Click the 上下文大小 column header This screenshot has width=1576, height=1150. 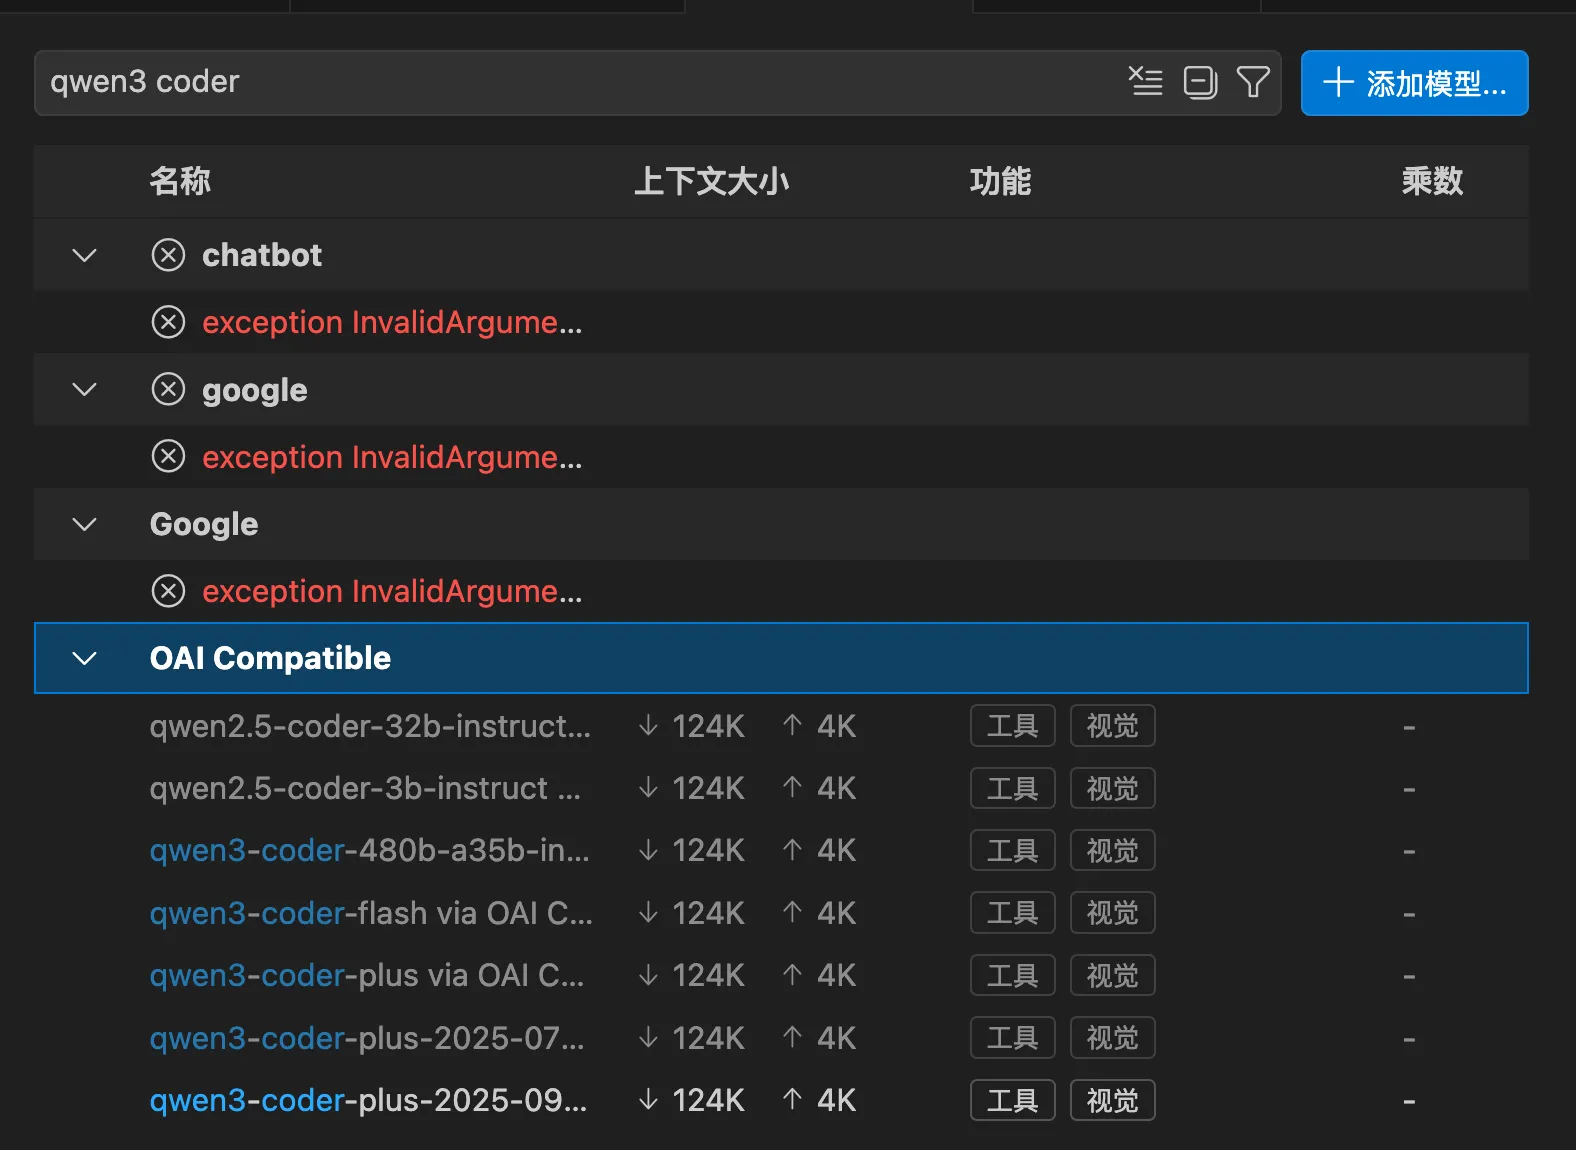coord(711,181)
